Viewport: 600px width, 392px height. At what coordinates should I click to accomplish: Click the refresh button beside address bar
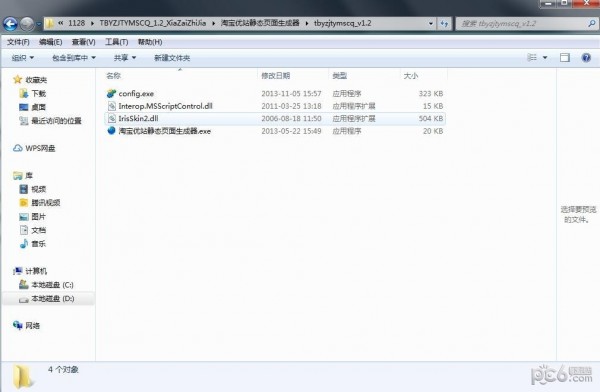pyautogui.click(x=444, y=23)
